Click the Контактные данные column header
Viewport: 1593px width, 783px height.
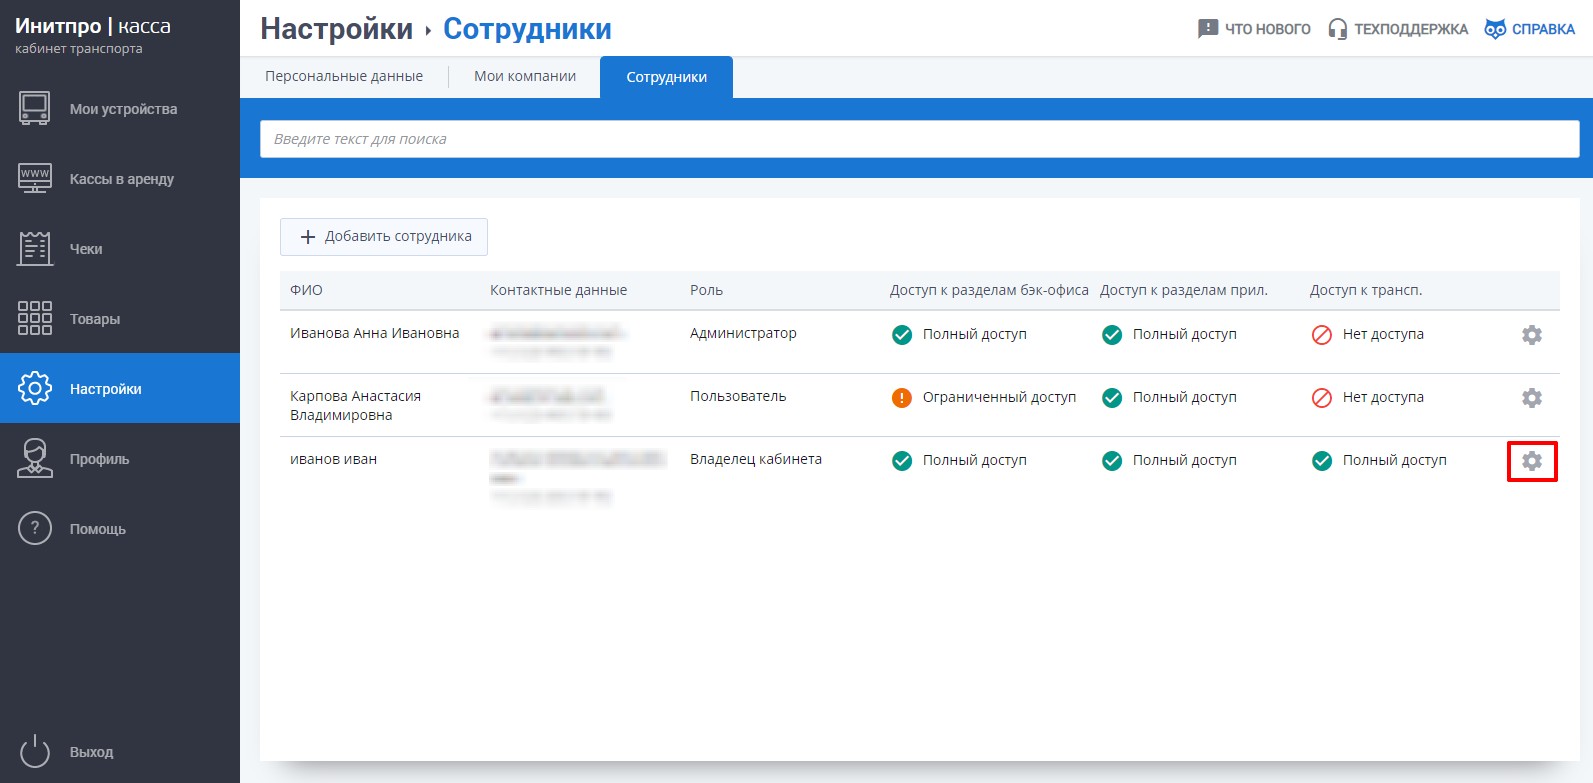point(558,290)
